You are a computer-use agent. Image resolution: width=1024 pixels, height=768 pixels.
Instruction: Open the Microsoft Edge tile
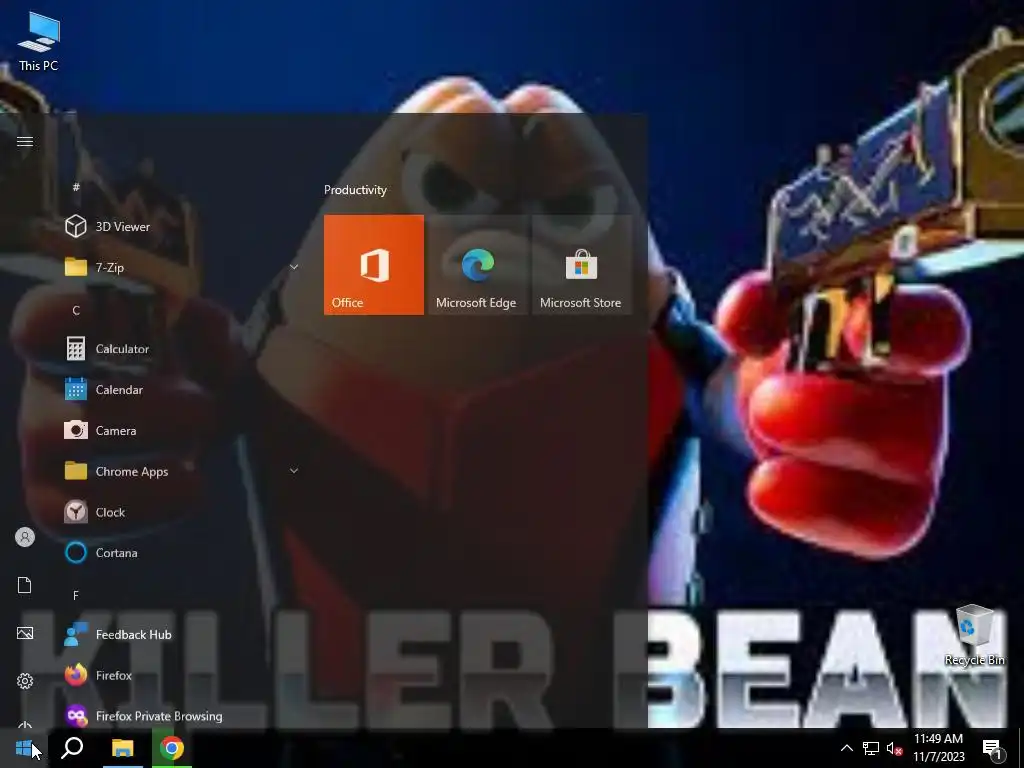click(x=477, y=264)
